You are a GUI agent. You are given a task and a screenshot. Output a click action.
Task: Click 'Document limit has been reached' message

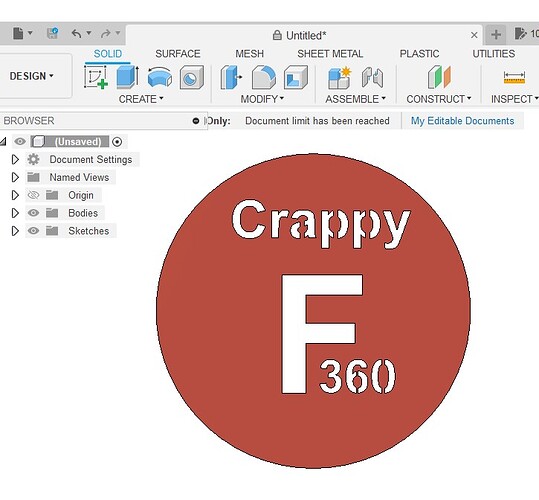coord(317,121)
